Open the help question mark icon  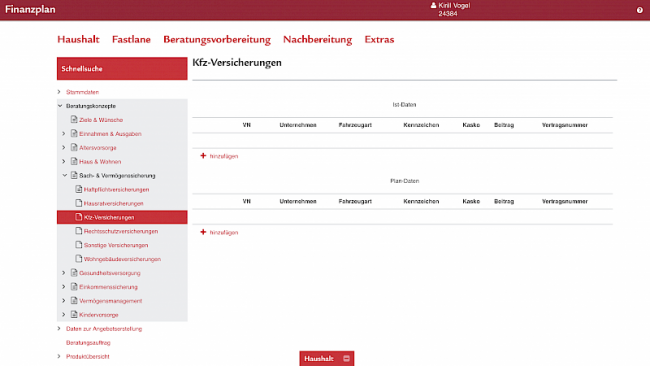640,10
